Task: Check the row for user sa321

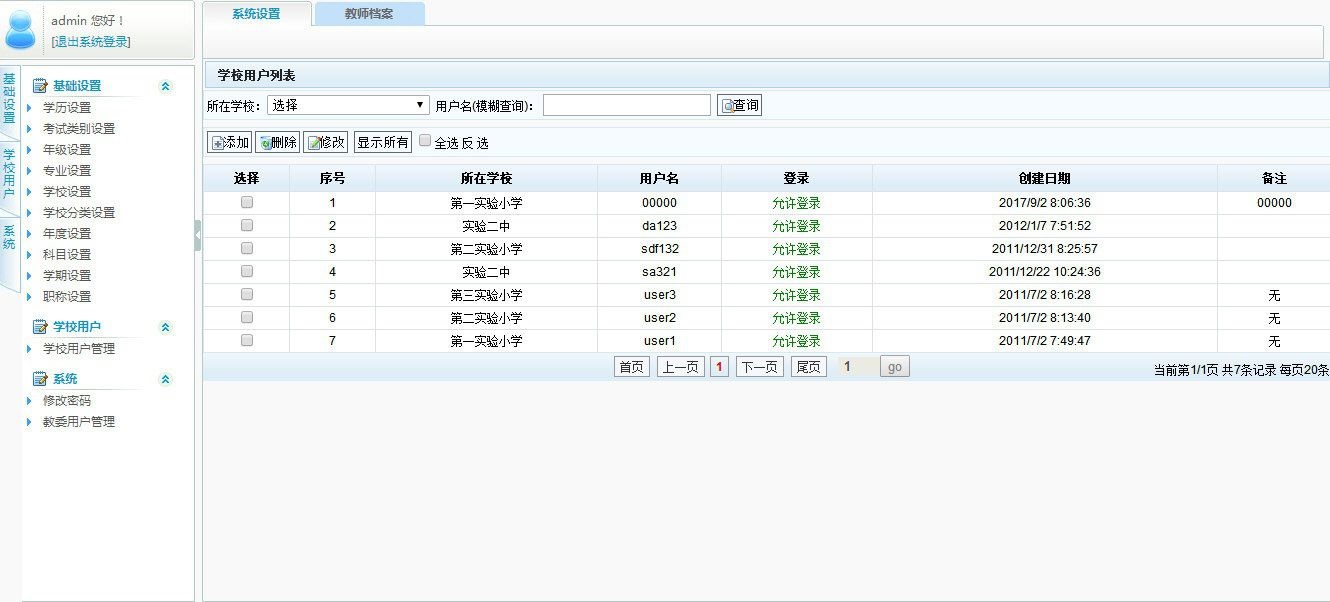Action: 247,271
